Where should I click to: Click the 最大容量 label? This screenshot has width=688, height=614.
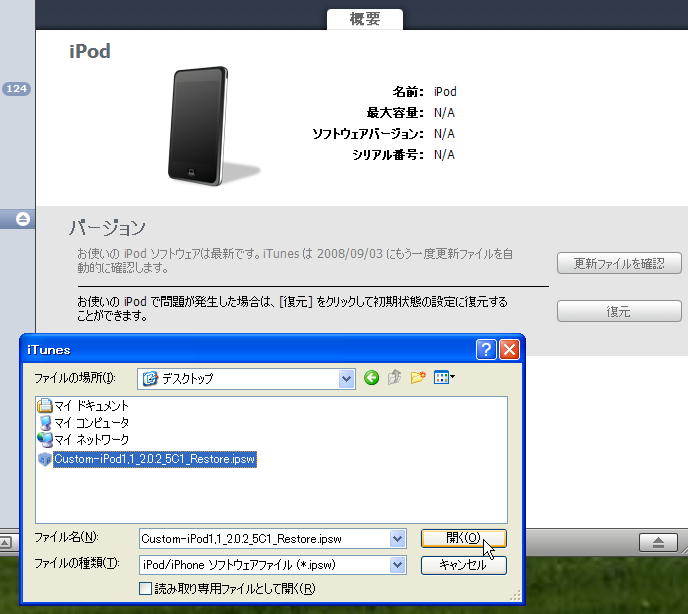click(x=395, y=113)
